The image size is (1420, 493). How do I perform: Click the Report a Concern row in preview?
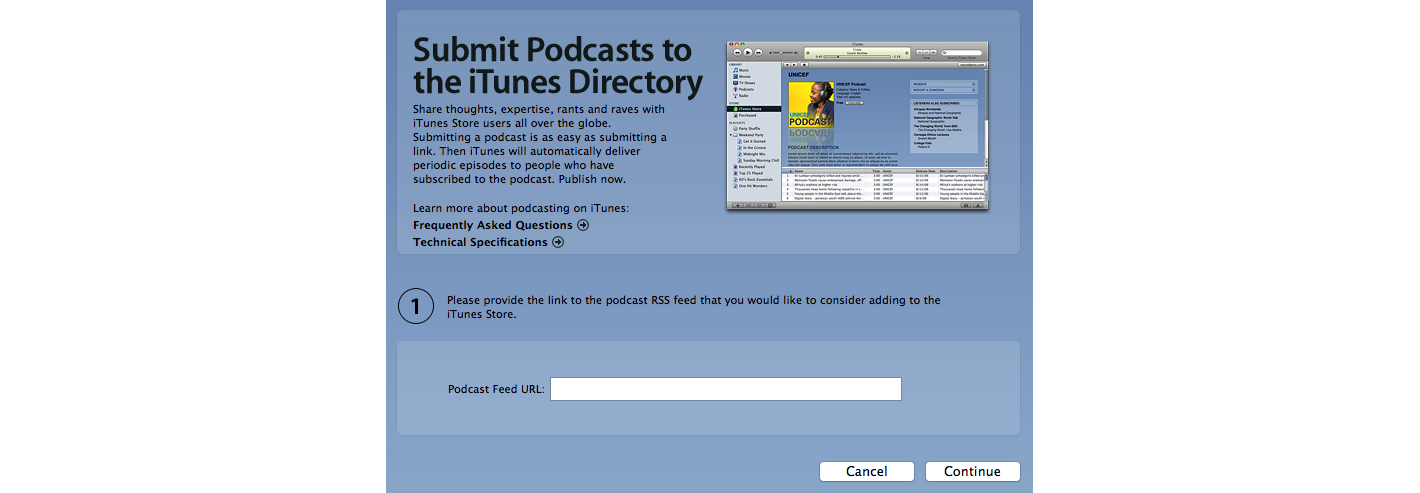[x=944, y=90]
